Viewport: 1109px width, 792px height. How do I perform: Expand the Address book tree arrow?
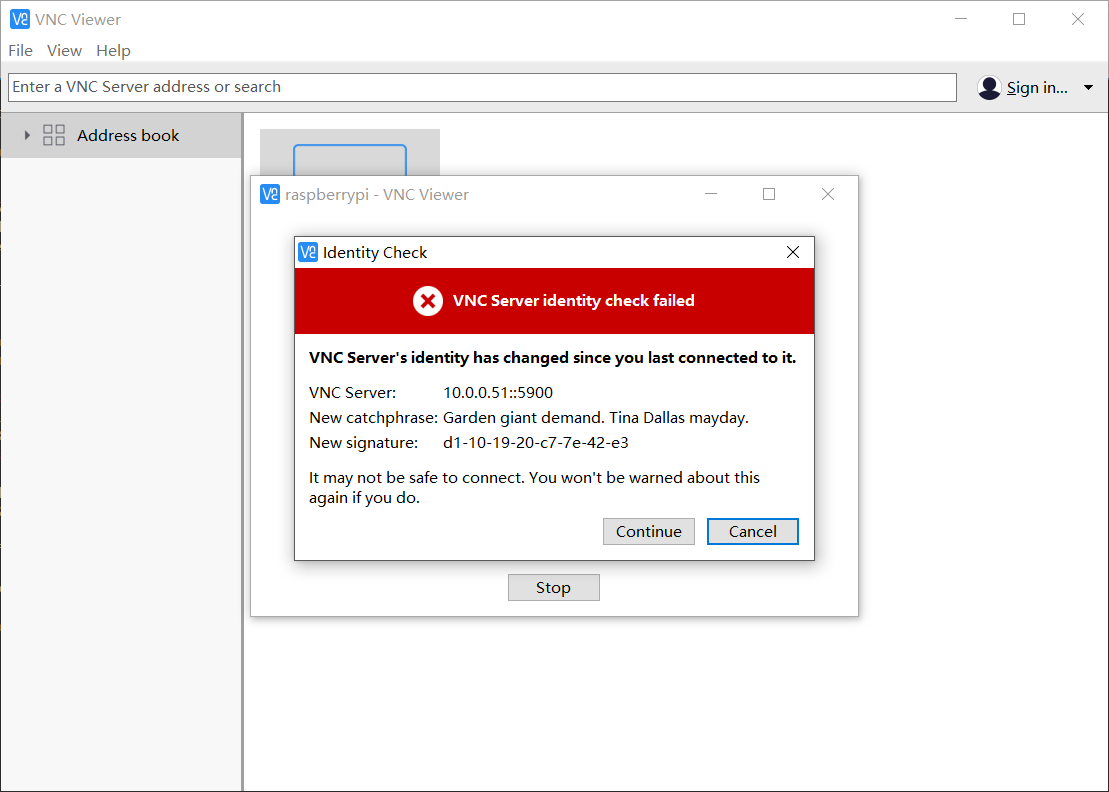coord(27,135)
